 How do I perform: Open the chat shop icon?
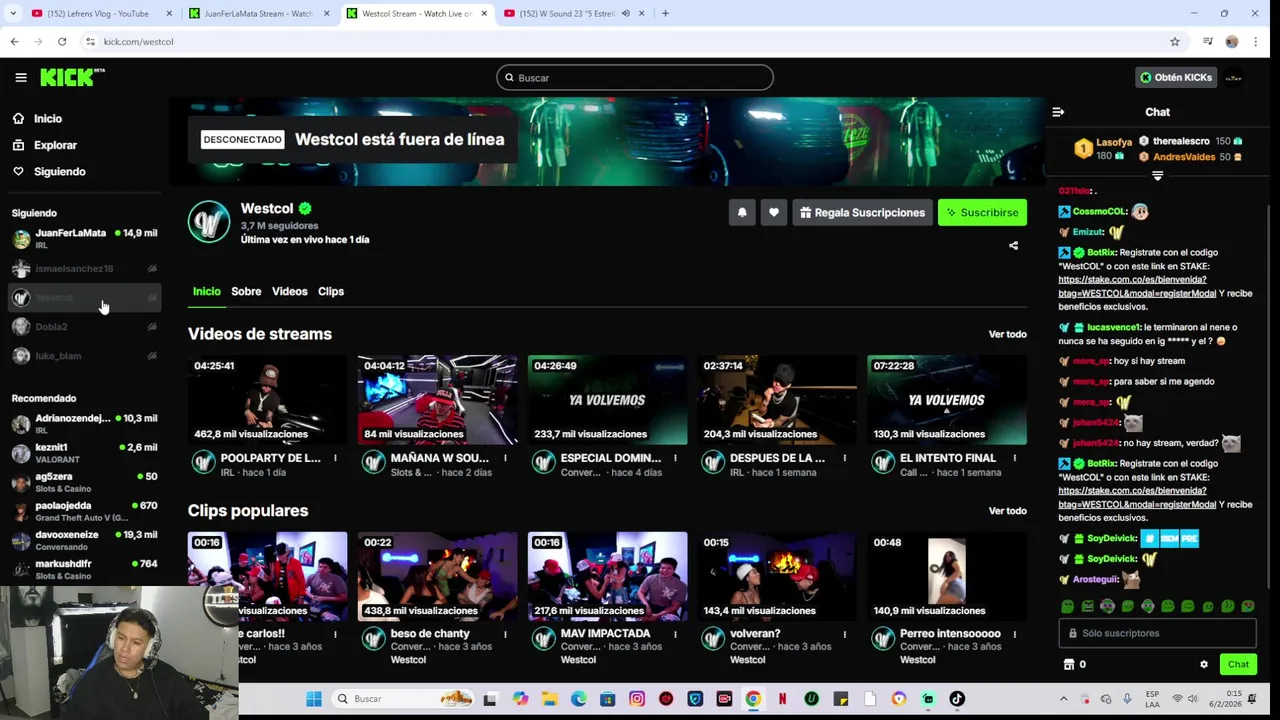(1068, 664)
